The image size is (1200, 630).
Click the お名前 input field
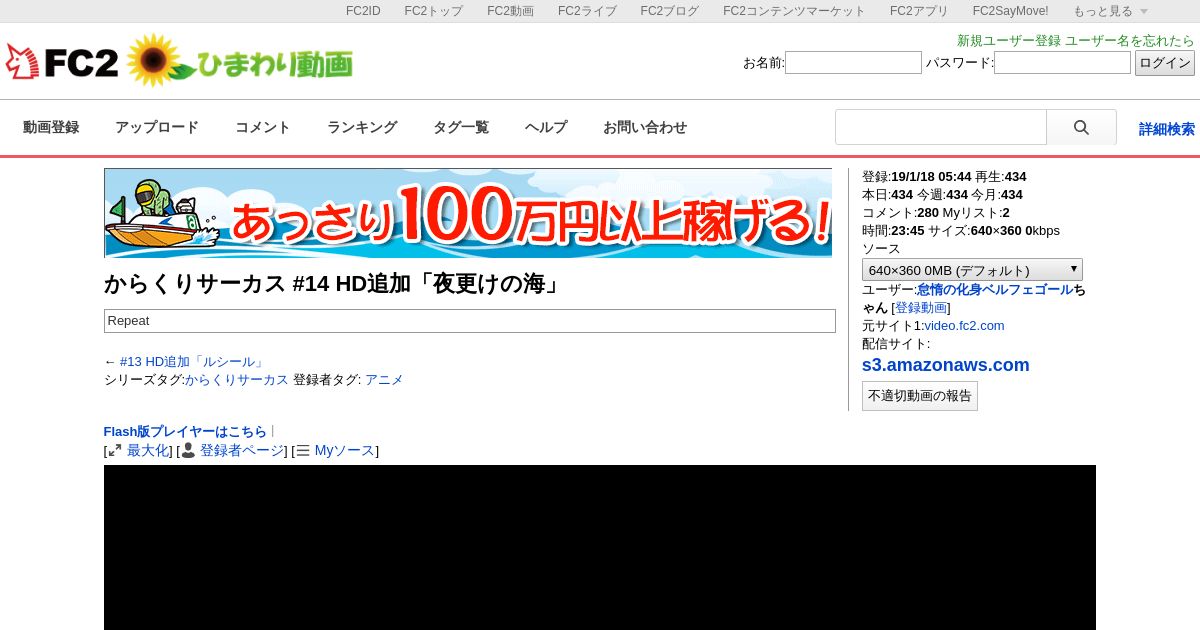pos(853,63)
